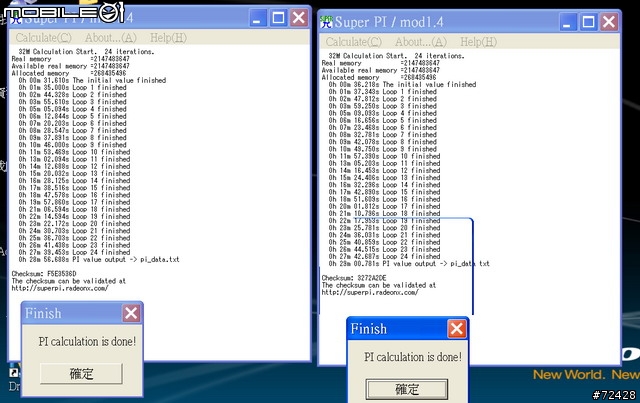This screenshot has width=640, height=403.
Task: Open About menu in right Super PI window
Action: click(x=421, y=42)
